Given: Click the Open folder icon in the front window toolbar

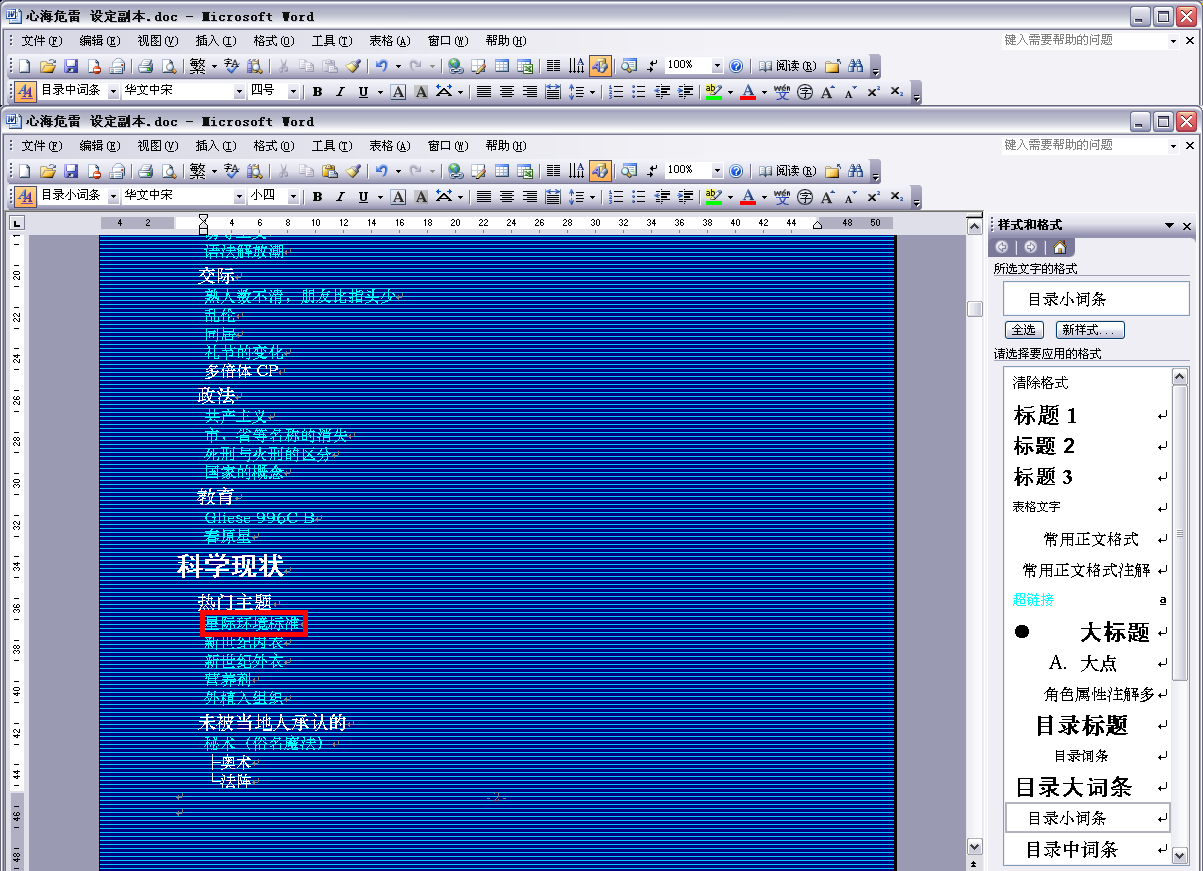Looking at the screenshot, I should click(x=48, y=171).
